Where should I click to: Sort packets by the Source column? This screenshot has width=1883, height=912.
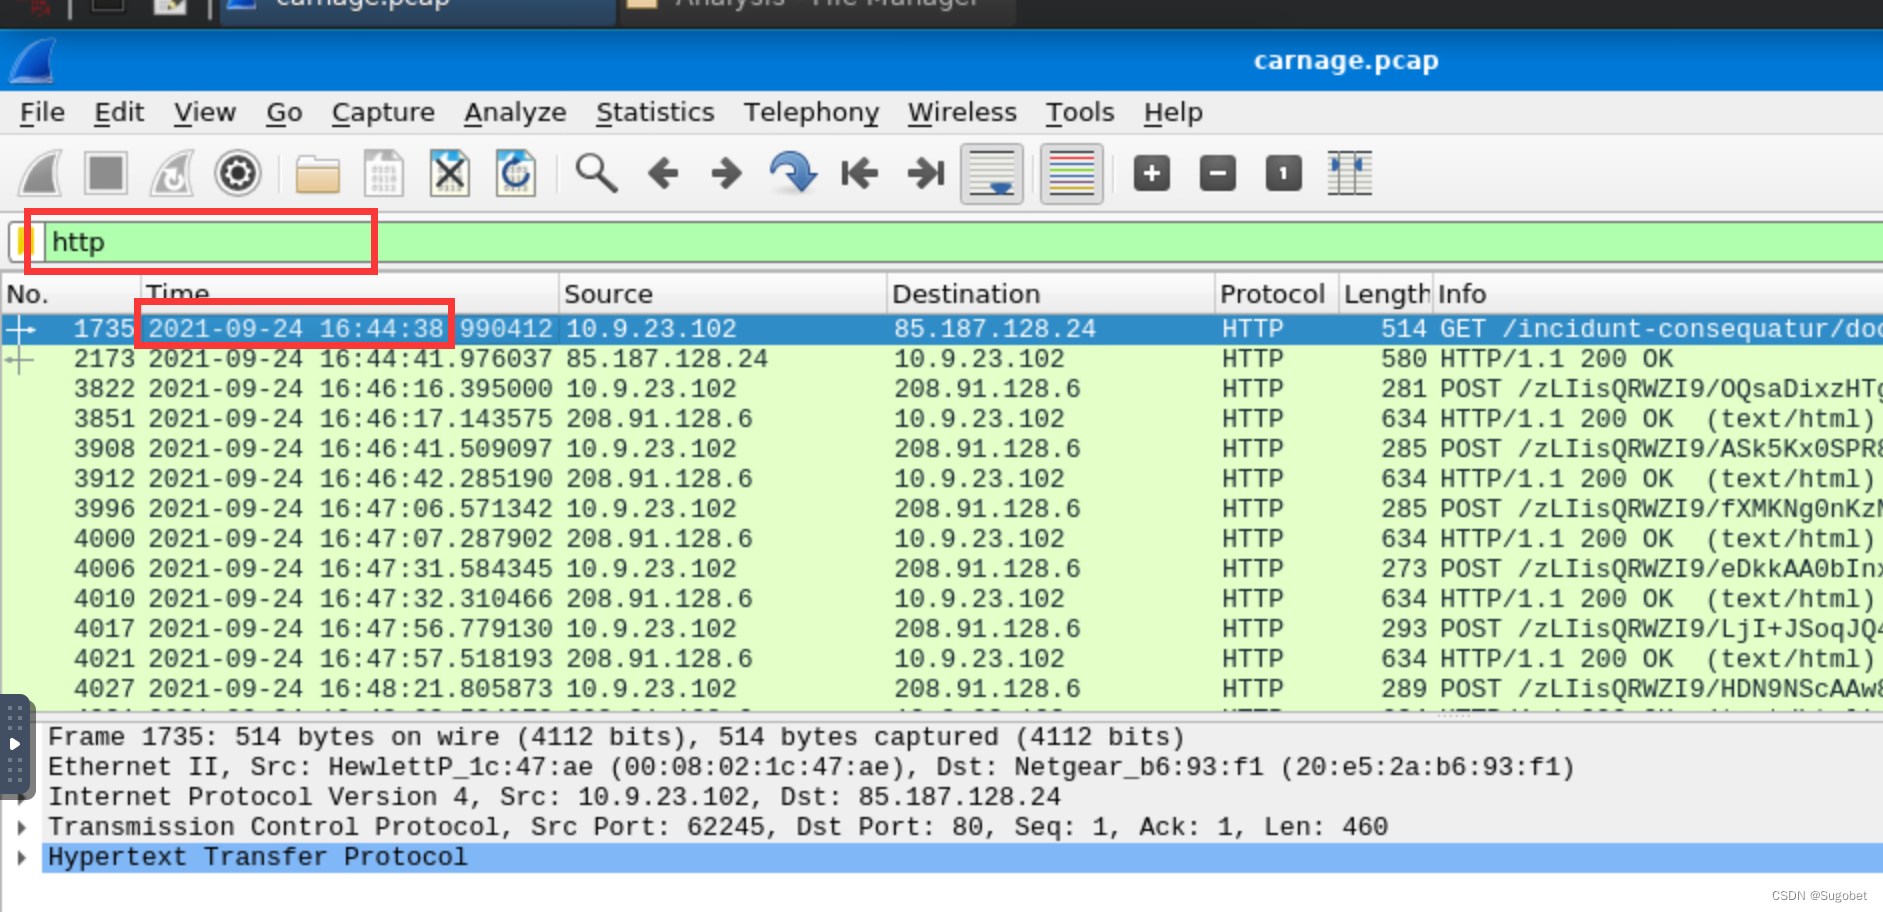(x=722, y=294)
